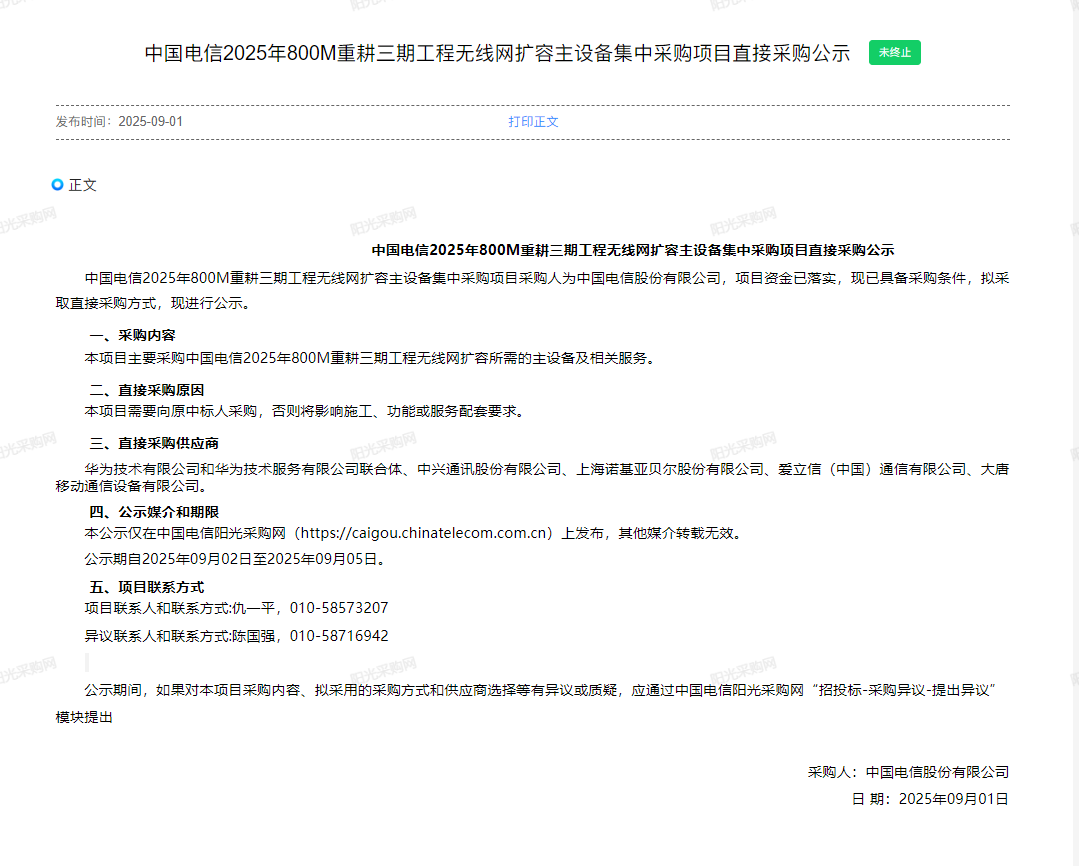The image size is (1079, 866).
Task: Click the 采购人：中国电信股份有限公司 signature
Action: (908, 772)
